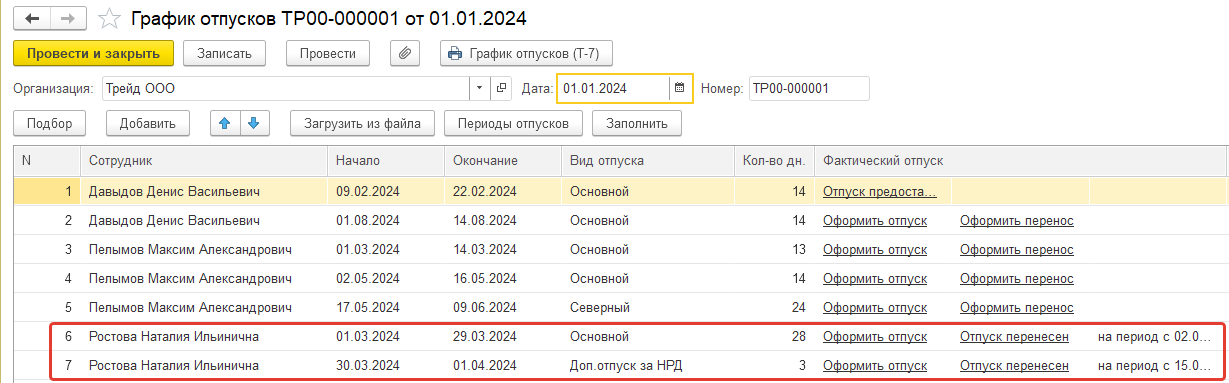Click Оформить перенос link in Северный row
Image resolution: width=1229 pixels, height=383 pixels.
click(1017, 307)
